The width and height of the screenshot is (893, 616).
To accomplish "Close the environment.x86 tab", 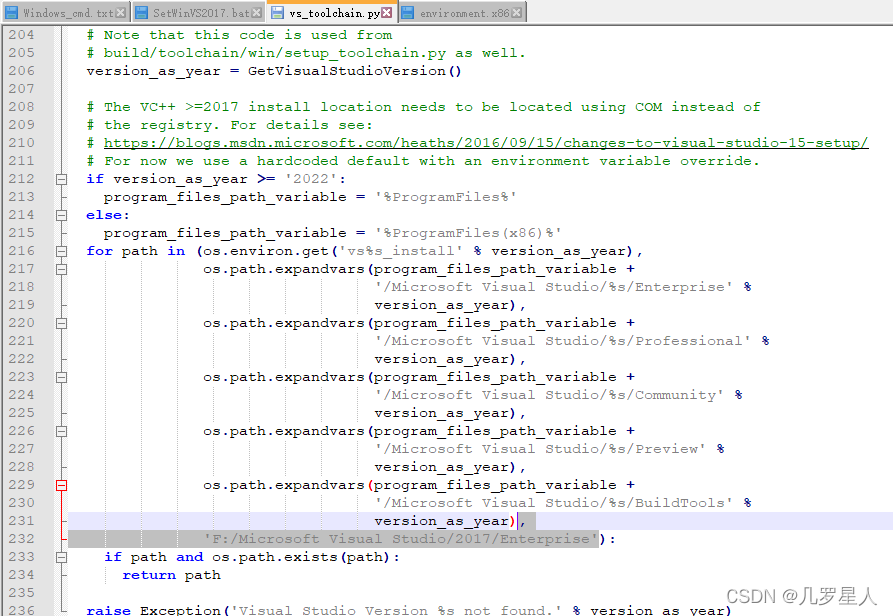I will pyautogui.click(x=517, y=13).
